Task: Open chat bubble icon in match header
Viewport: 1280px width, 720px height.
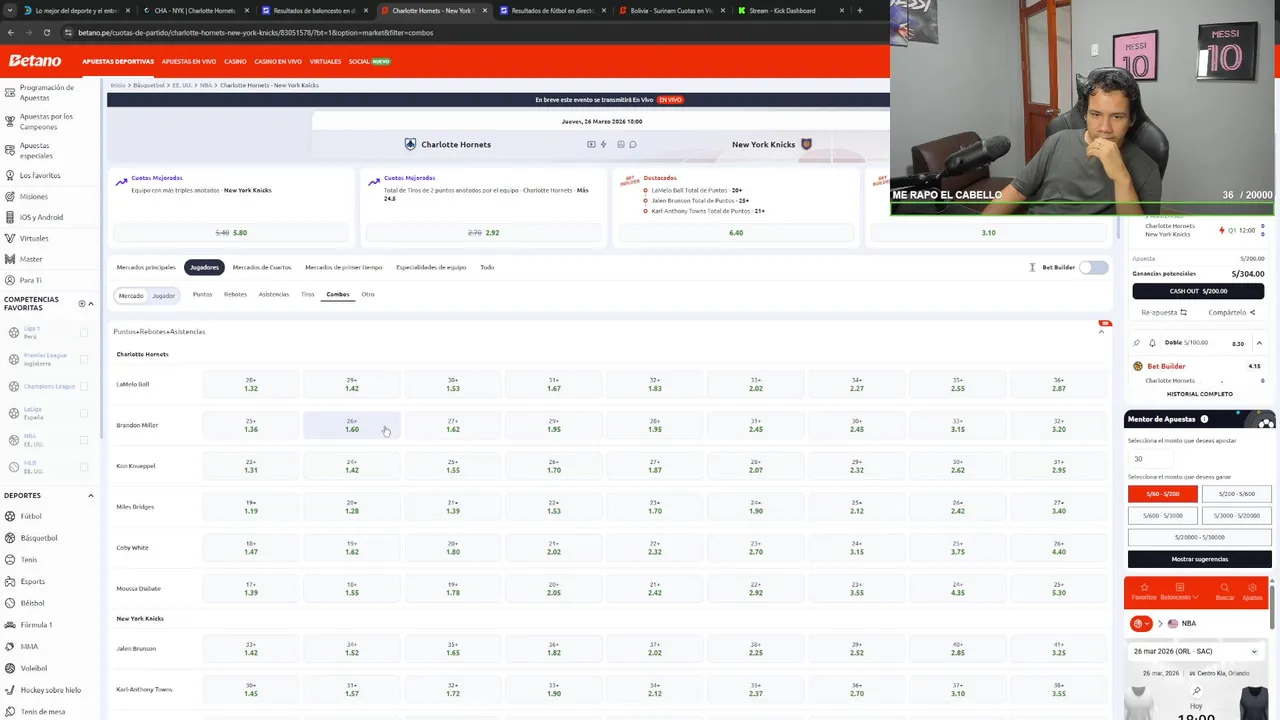Action: tap(633, 144)
